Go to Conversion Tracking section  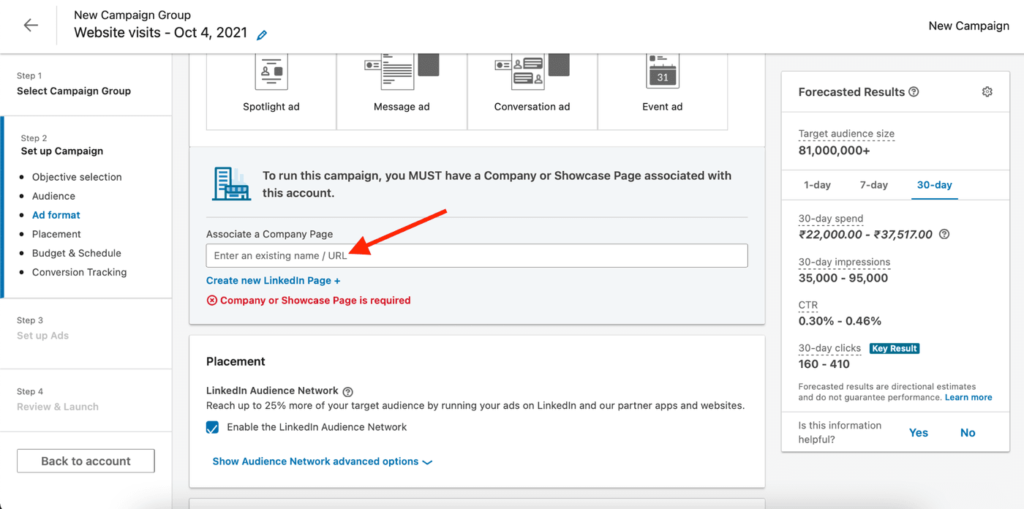(79, 272)
